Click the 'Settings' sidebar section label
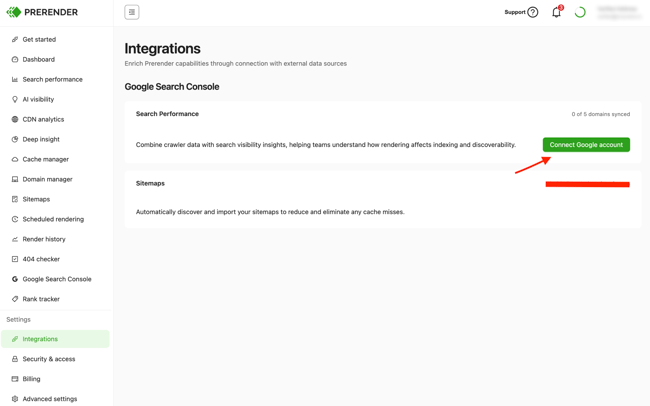This screenshot has width=650, height=406. tap(18, 319)
